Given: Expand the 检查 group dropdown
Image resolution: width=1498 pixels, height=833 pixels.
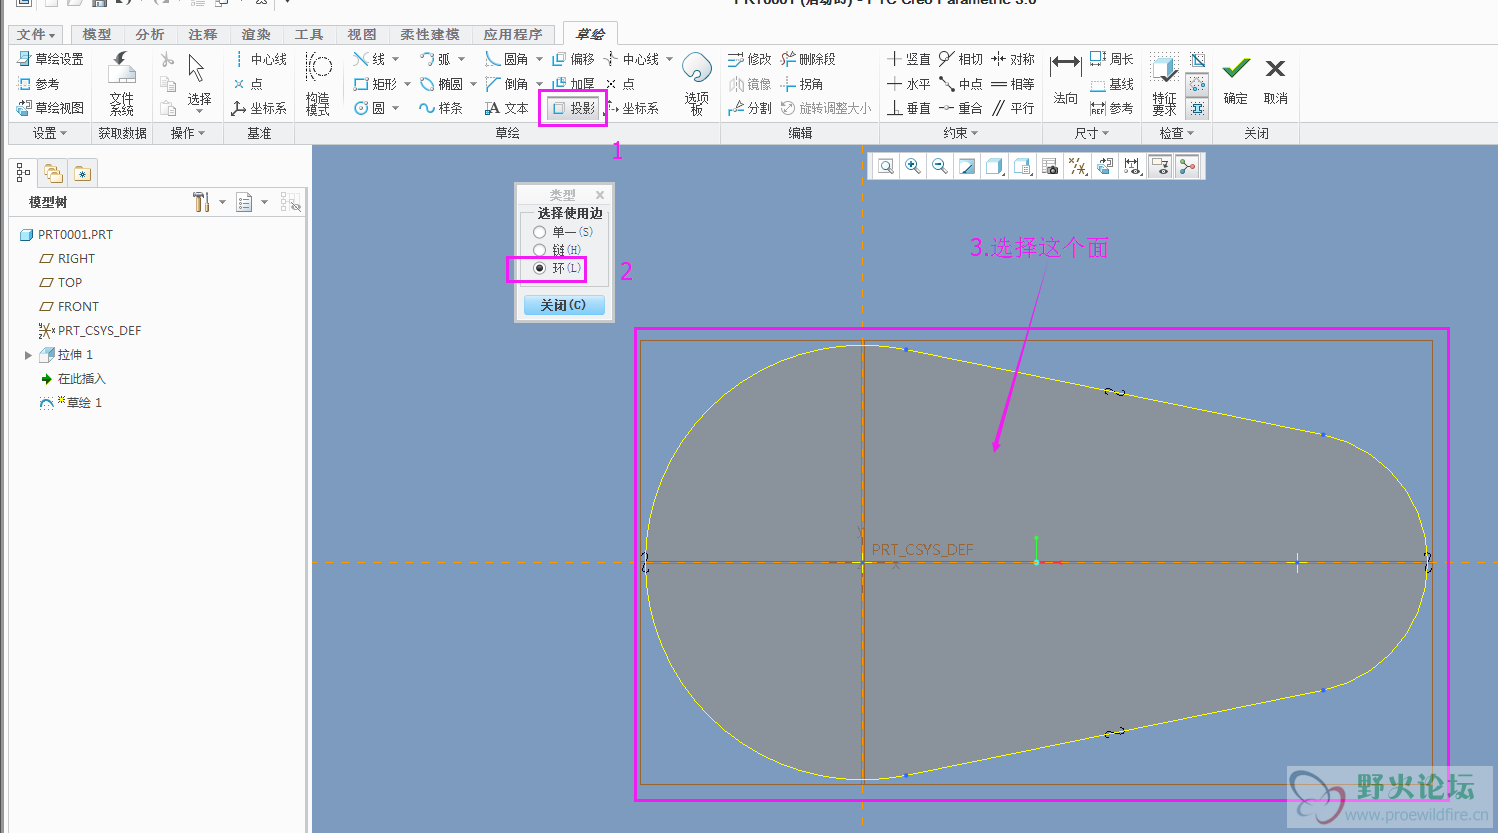Looking at the screenshot, I should click(x=1177, y=133).
